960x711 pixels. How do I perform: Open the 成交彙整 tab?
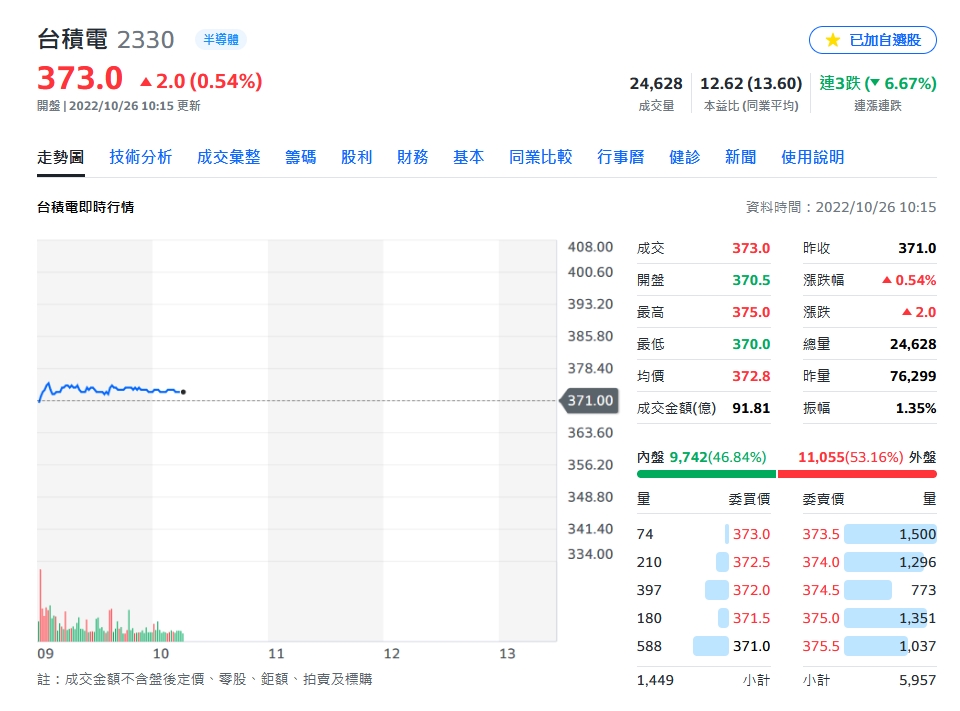pos(228,157)
